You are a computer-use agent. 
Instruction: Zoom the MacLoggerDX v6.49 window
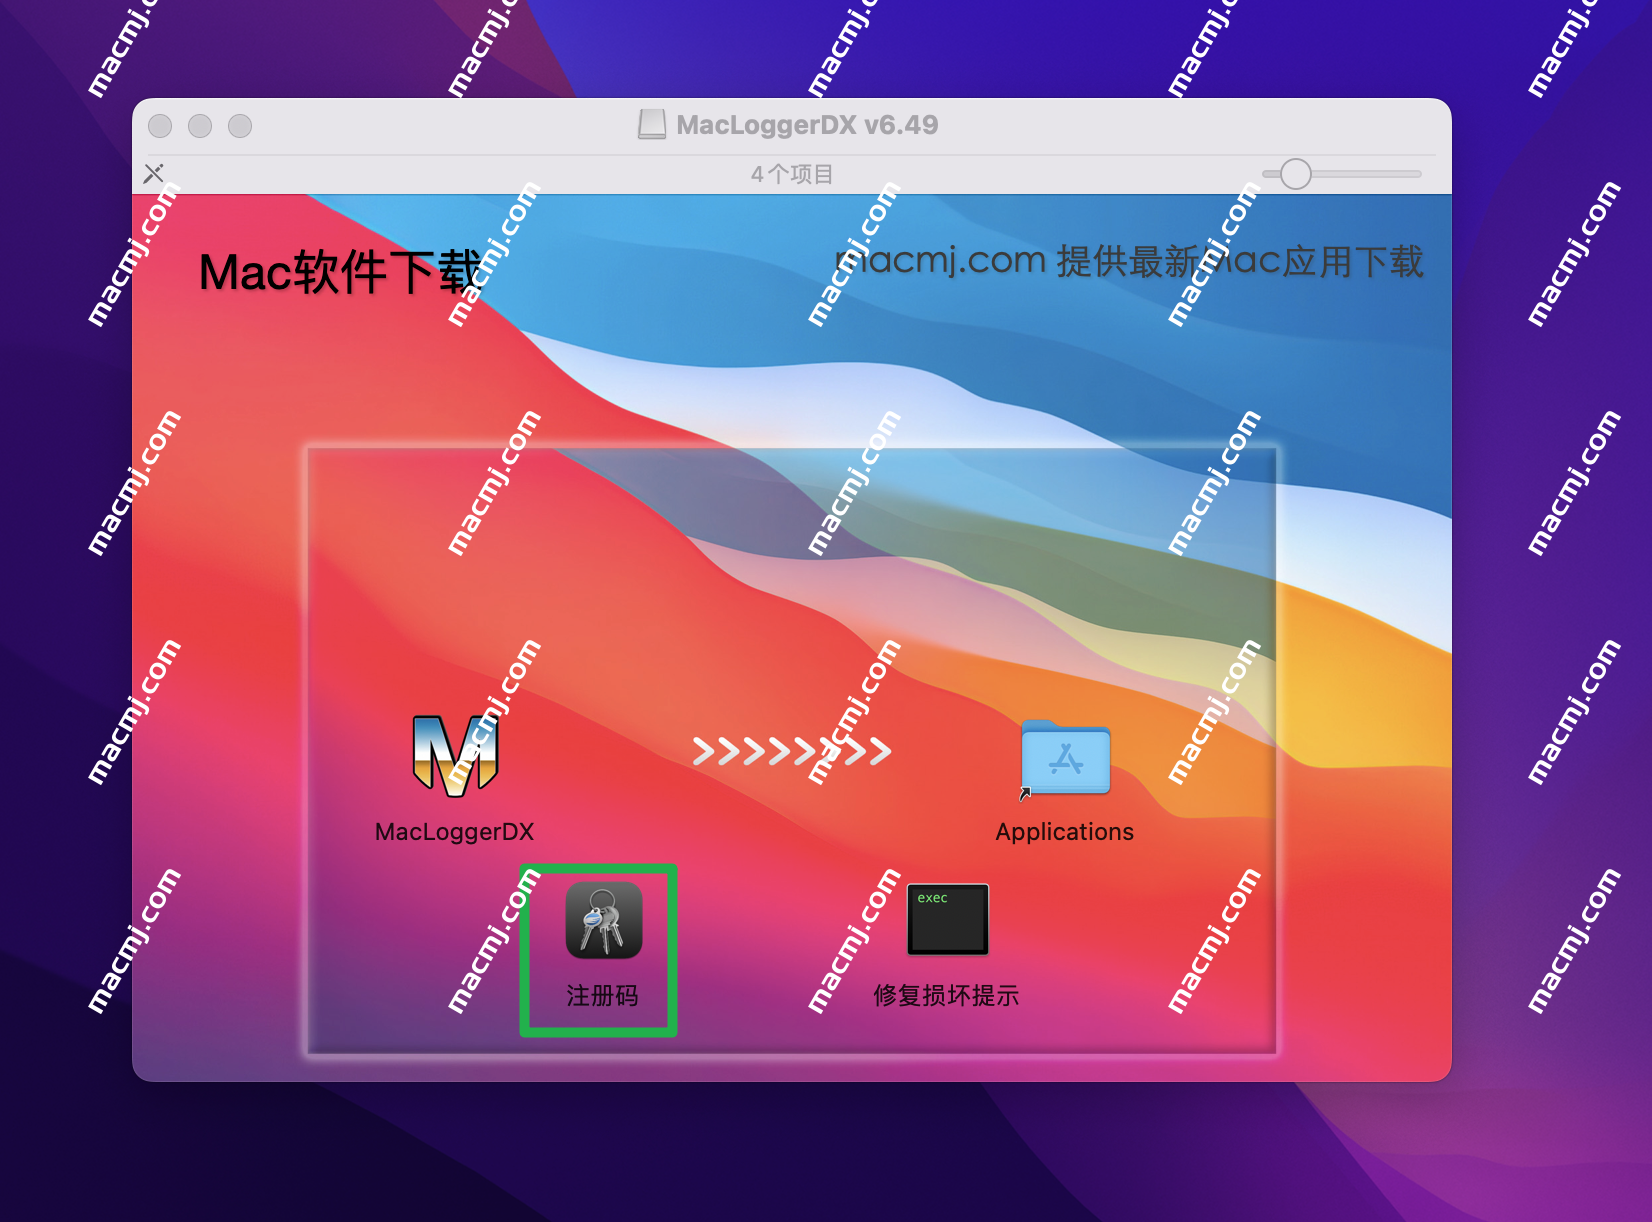[240, 126]
